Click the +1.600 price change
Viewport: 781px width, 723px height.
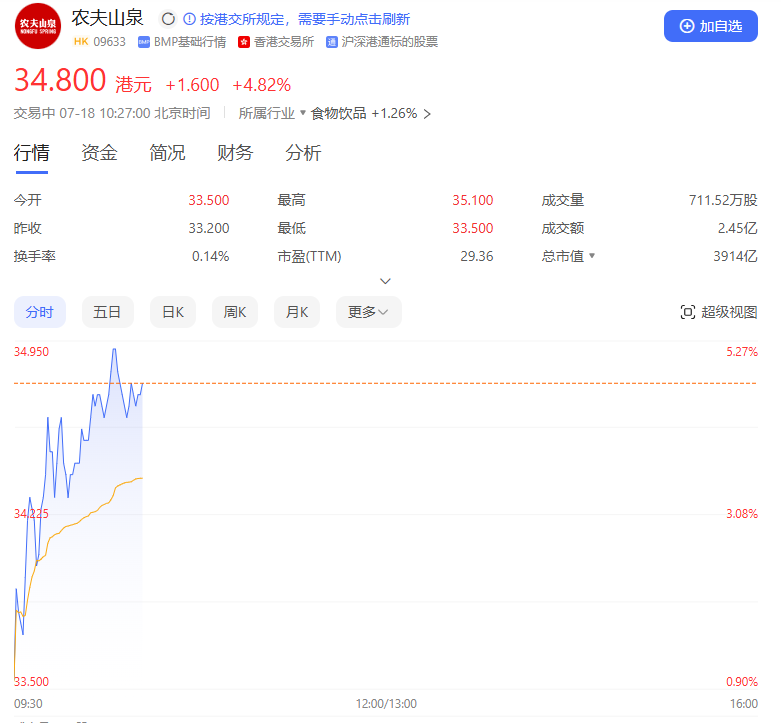192,85
